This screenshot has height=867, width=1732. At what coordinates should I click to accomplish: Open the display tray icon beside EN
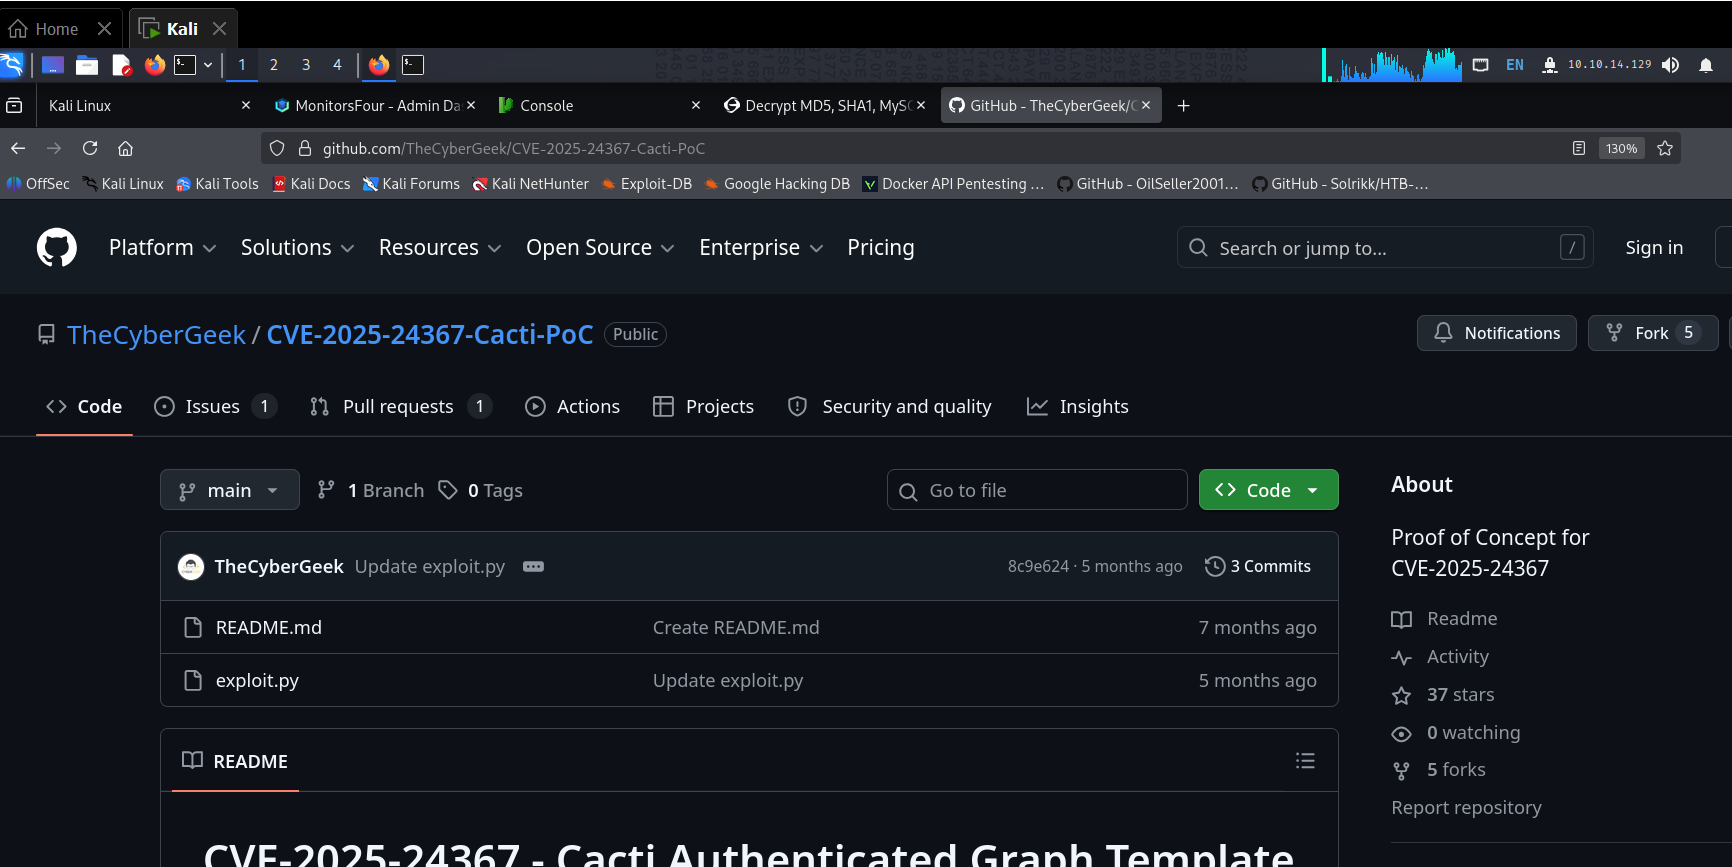pyautogui.click(x=1481, y=65)
